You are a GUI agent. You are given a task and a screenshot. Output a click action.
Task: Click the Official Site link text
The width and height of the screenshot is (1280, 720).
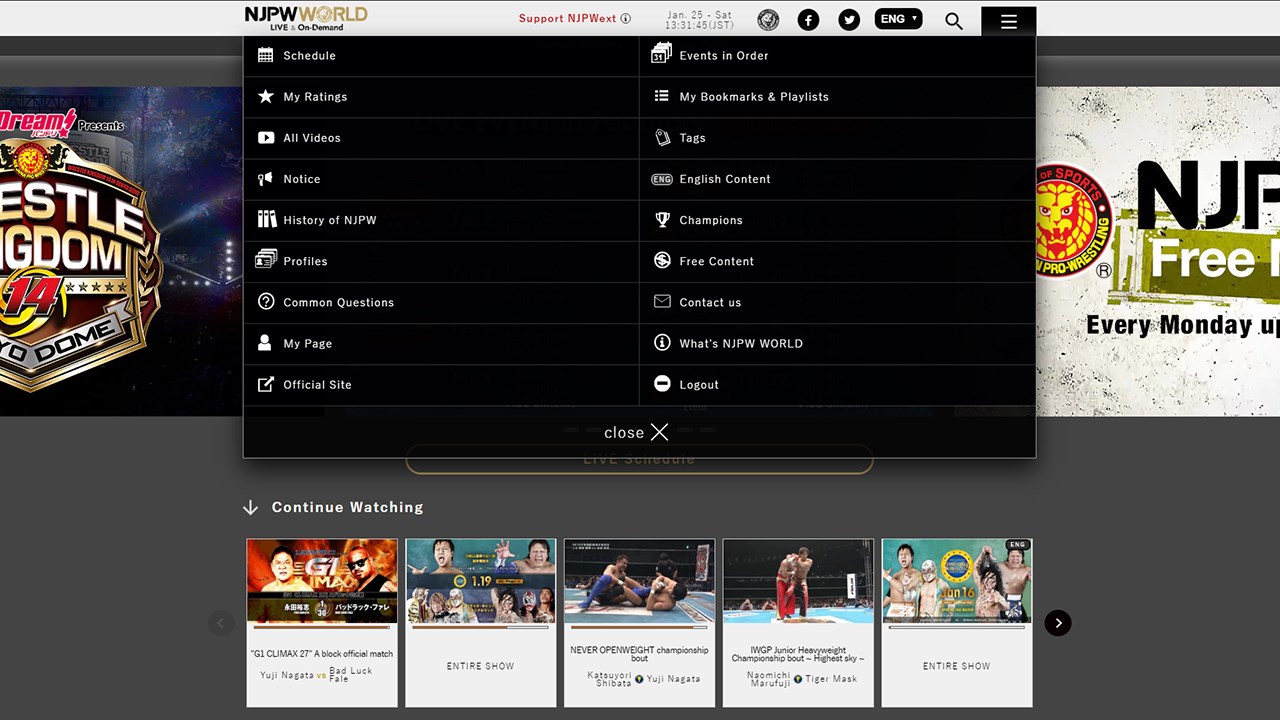point(317,384)
